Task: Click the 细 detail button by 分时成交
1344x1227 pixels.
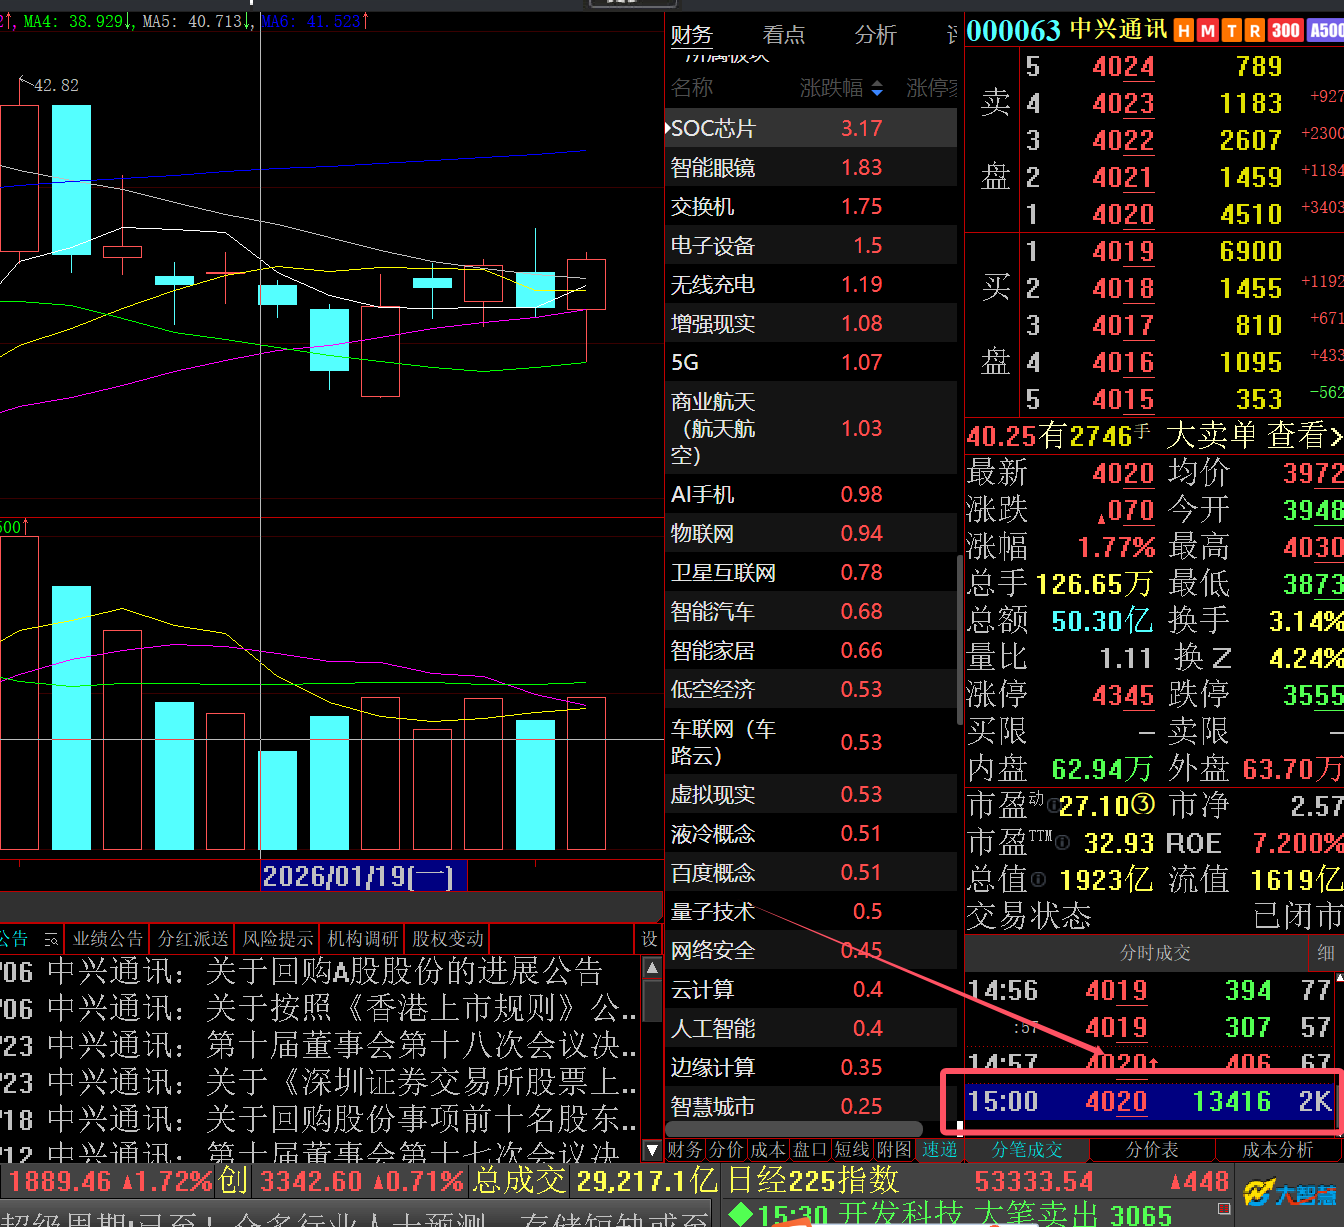Action: pos(1326,953)
